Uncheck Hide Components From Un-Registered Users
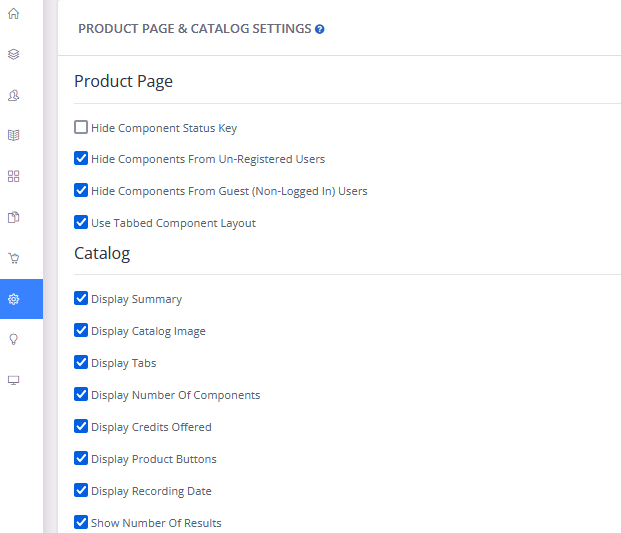The image size is (621, 533). point(81,158)
